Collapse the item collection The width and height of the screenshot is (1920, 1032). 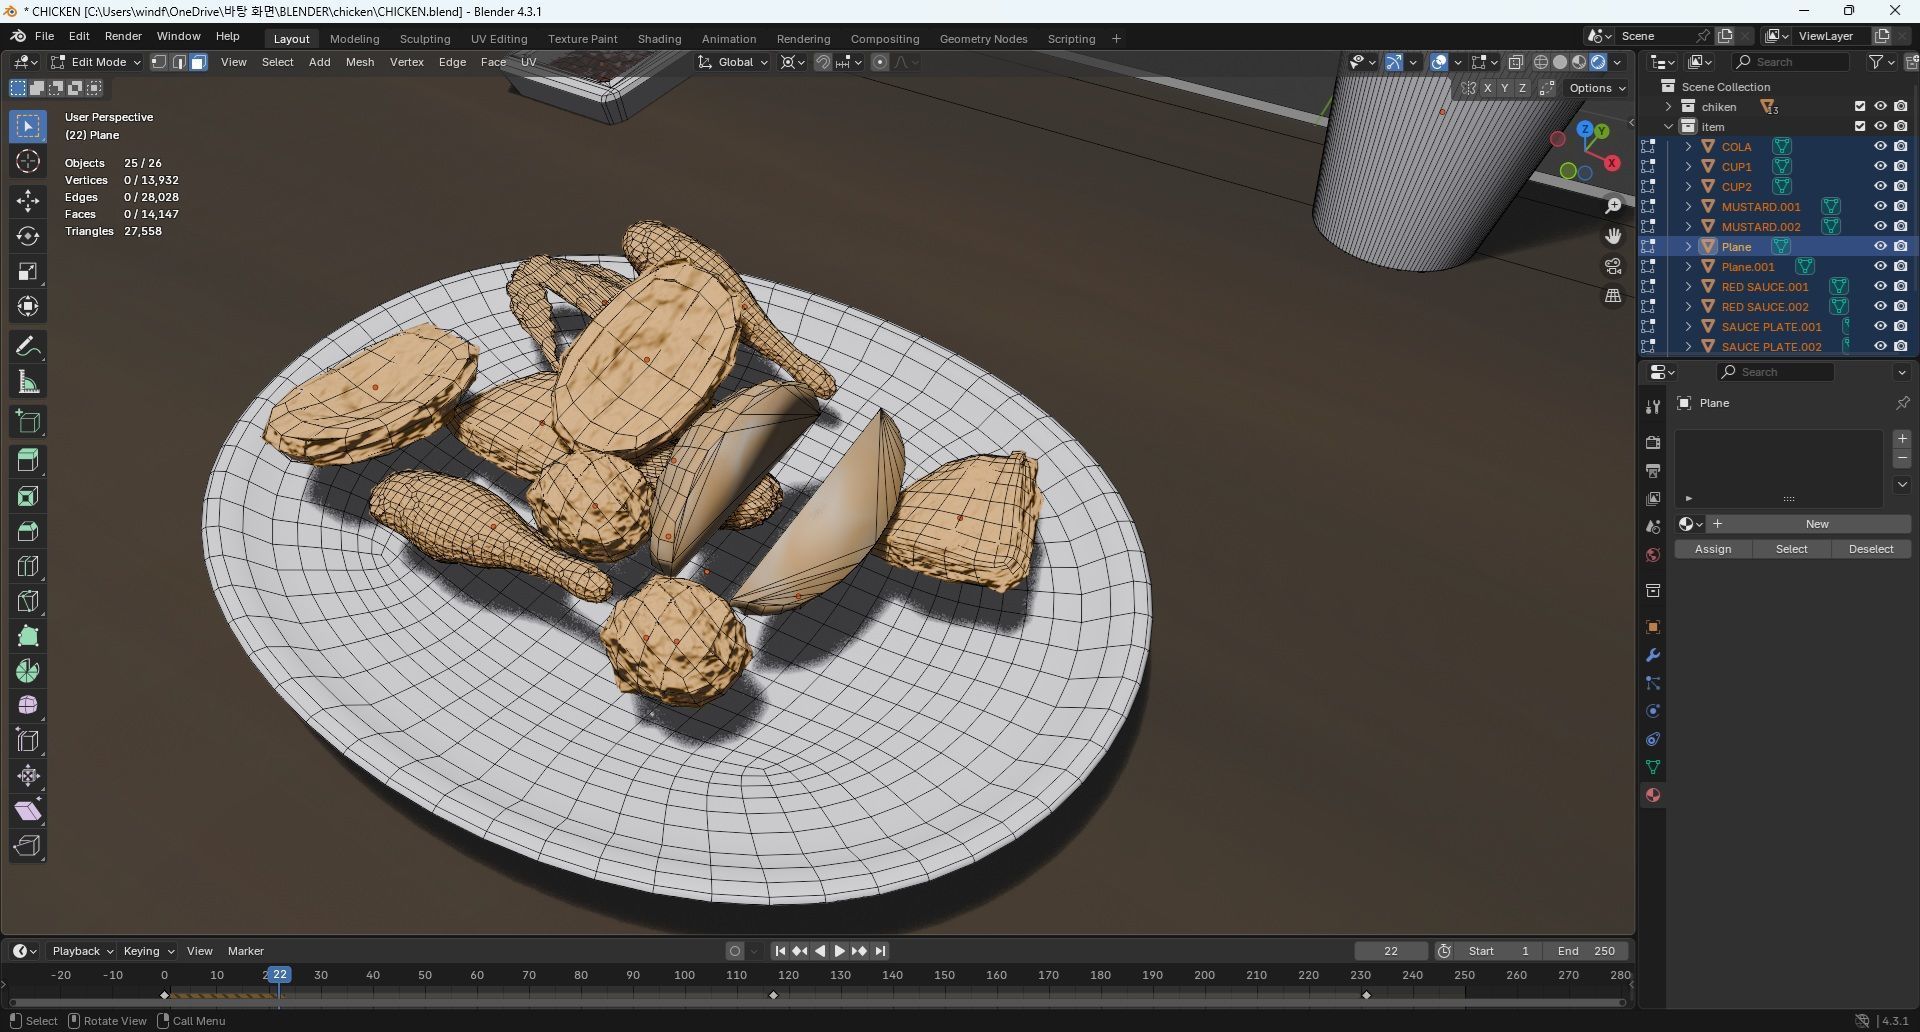tap(1668, 126)
